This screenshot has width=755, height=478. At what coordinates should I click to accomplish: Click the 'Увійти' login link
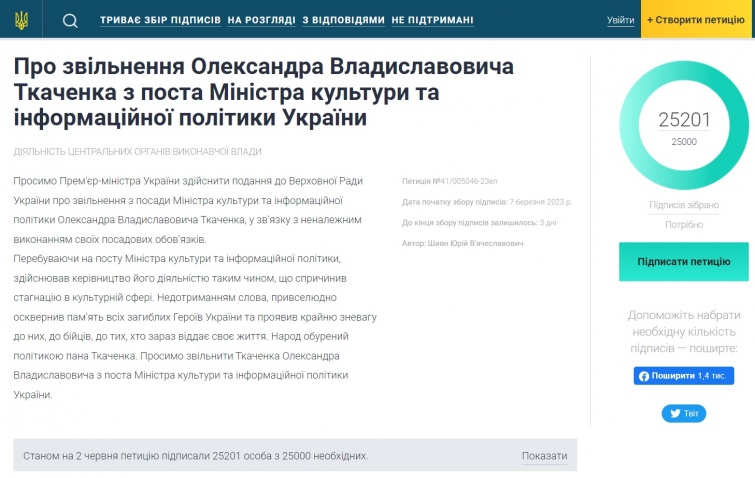(620, 20)
